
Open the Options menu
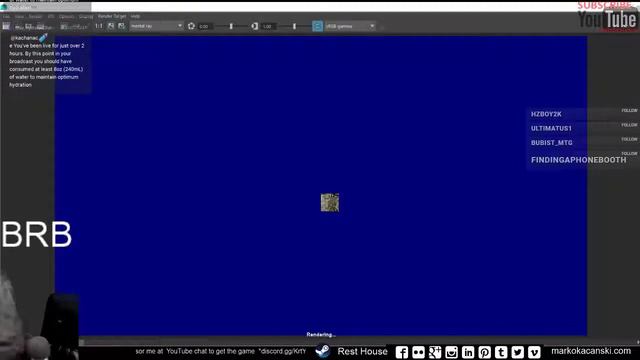coord(66,16)
